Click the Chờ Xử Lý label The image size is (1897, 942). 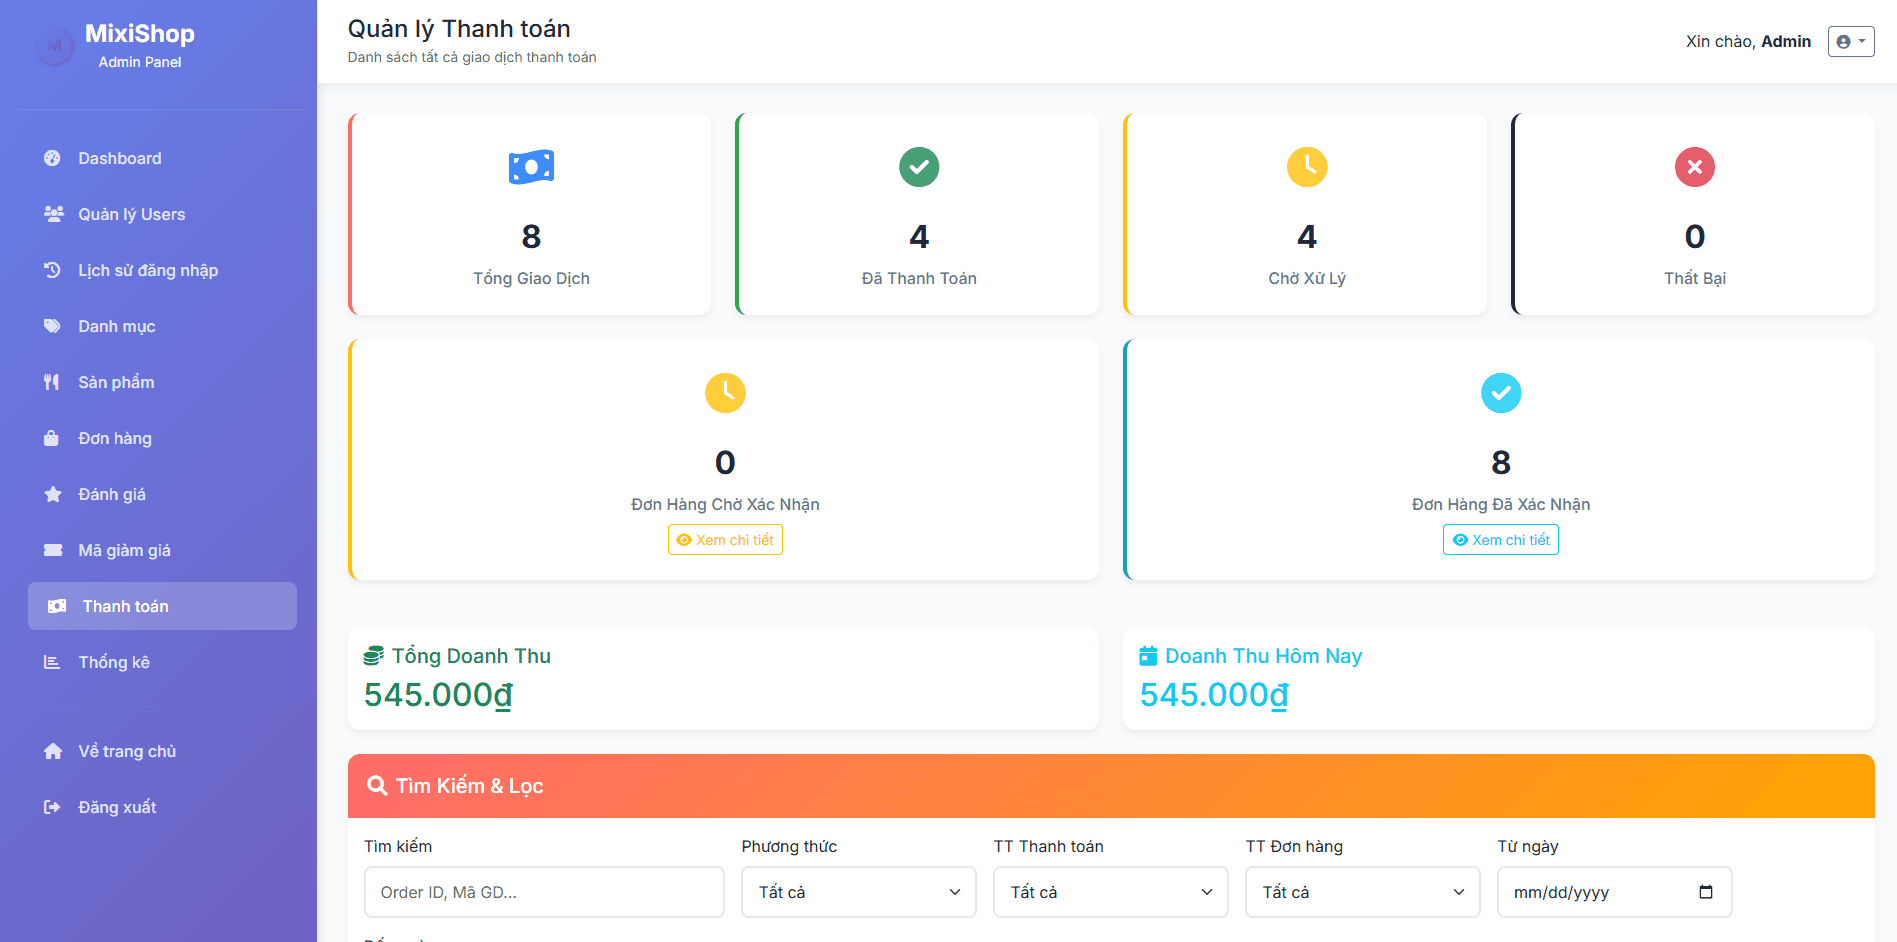(x=1307, y=278)
